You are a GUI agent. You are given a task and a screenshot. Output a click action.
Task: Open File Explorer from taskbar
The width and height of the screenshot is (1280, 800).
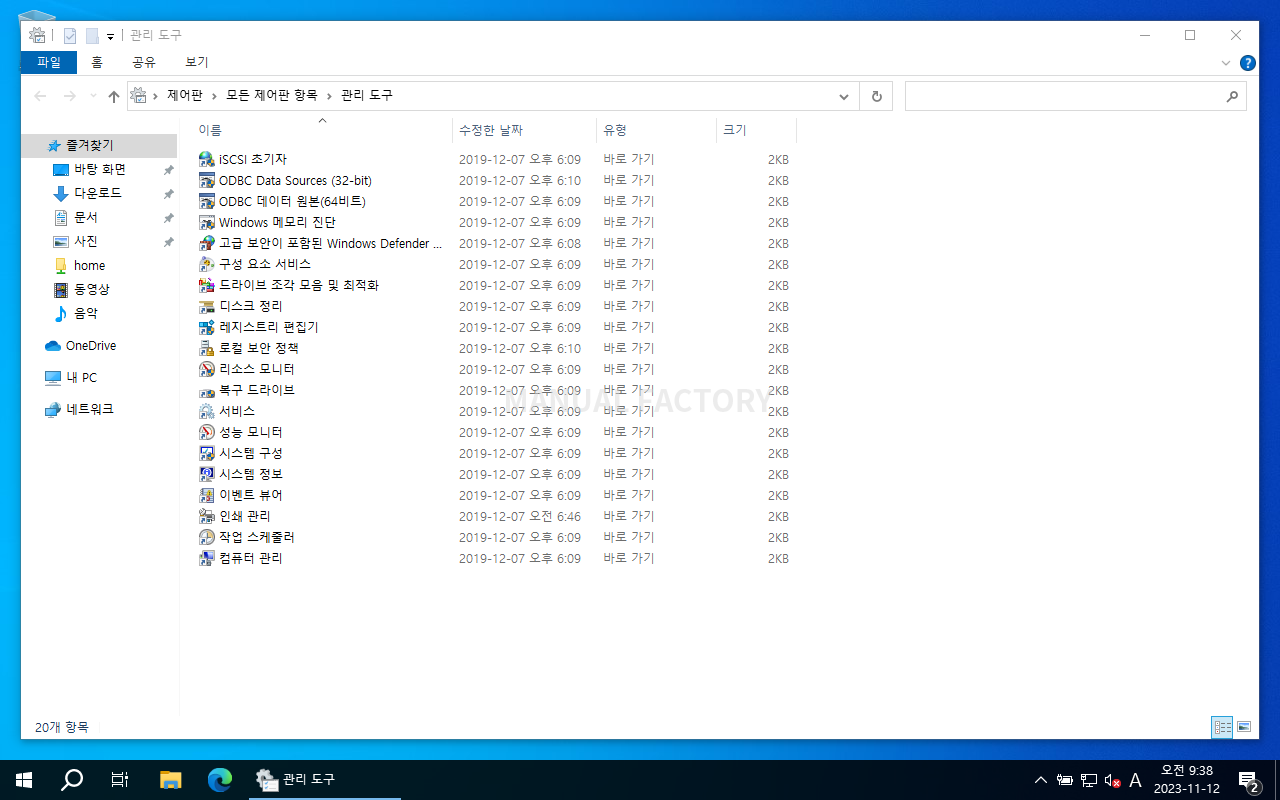pyautogui.click(x=171, y=780)
